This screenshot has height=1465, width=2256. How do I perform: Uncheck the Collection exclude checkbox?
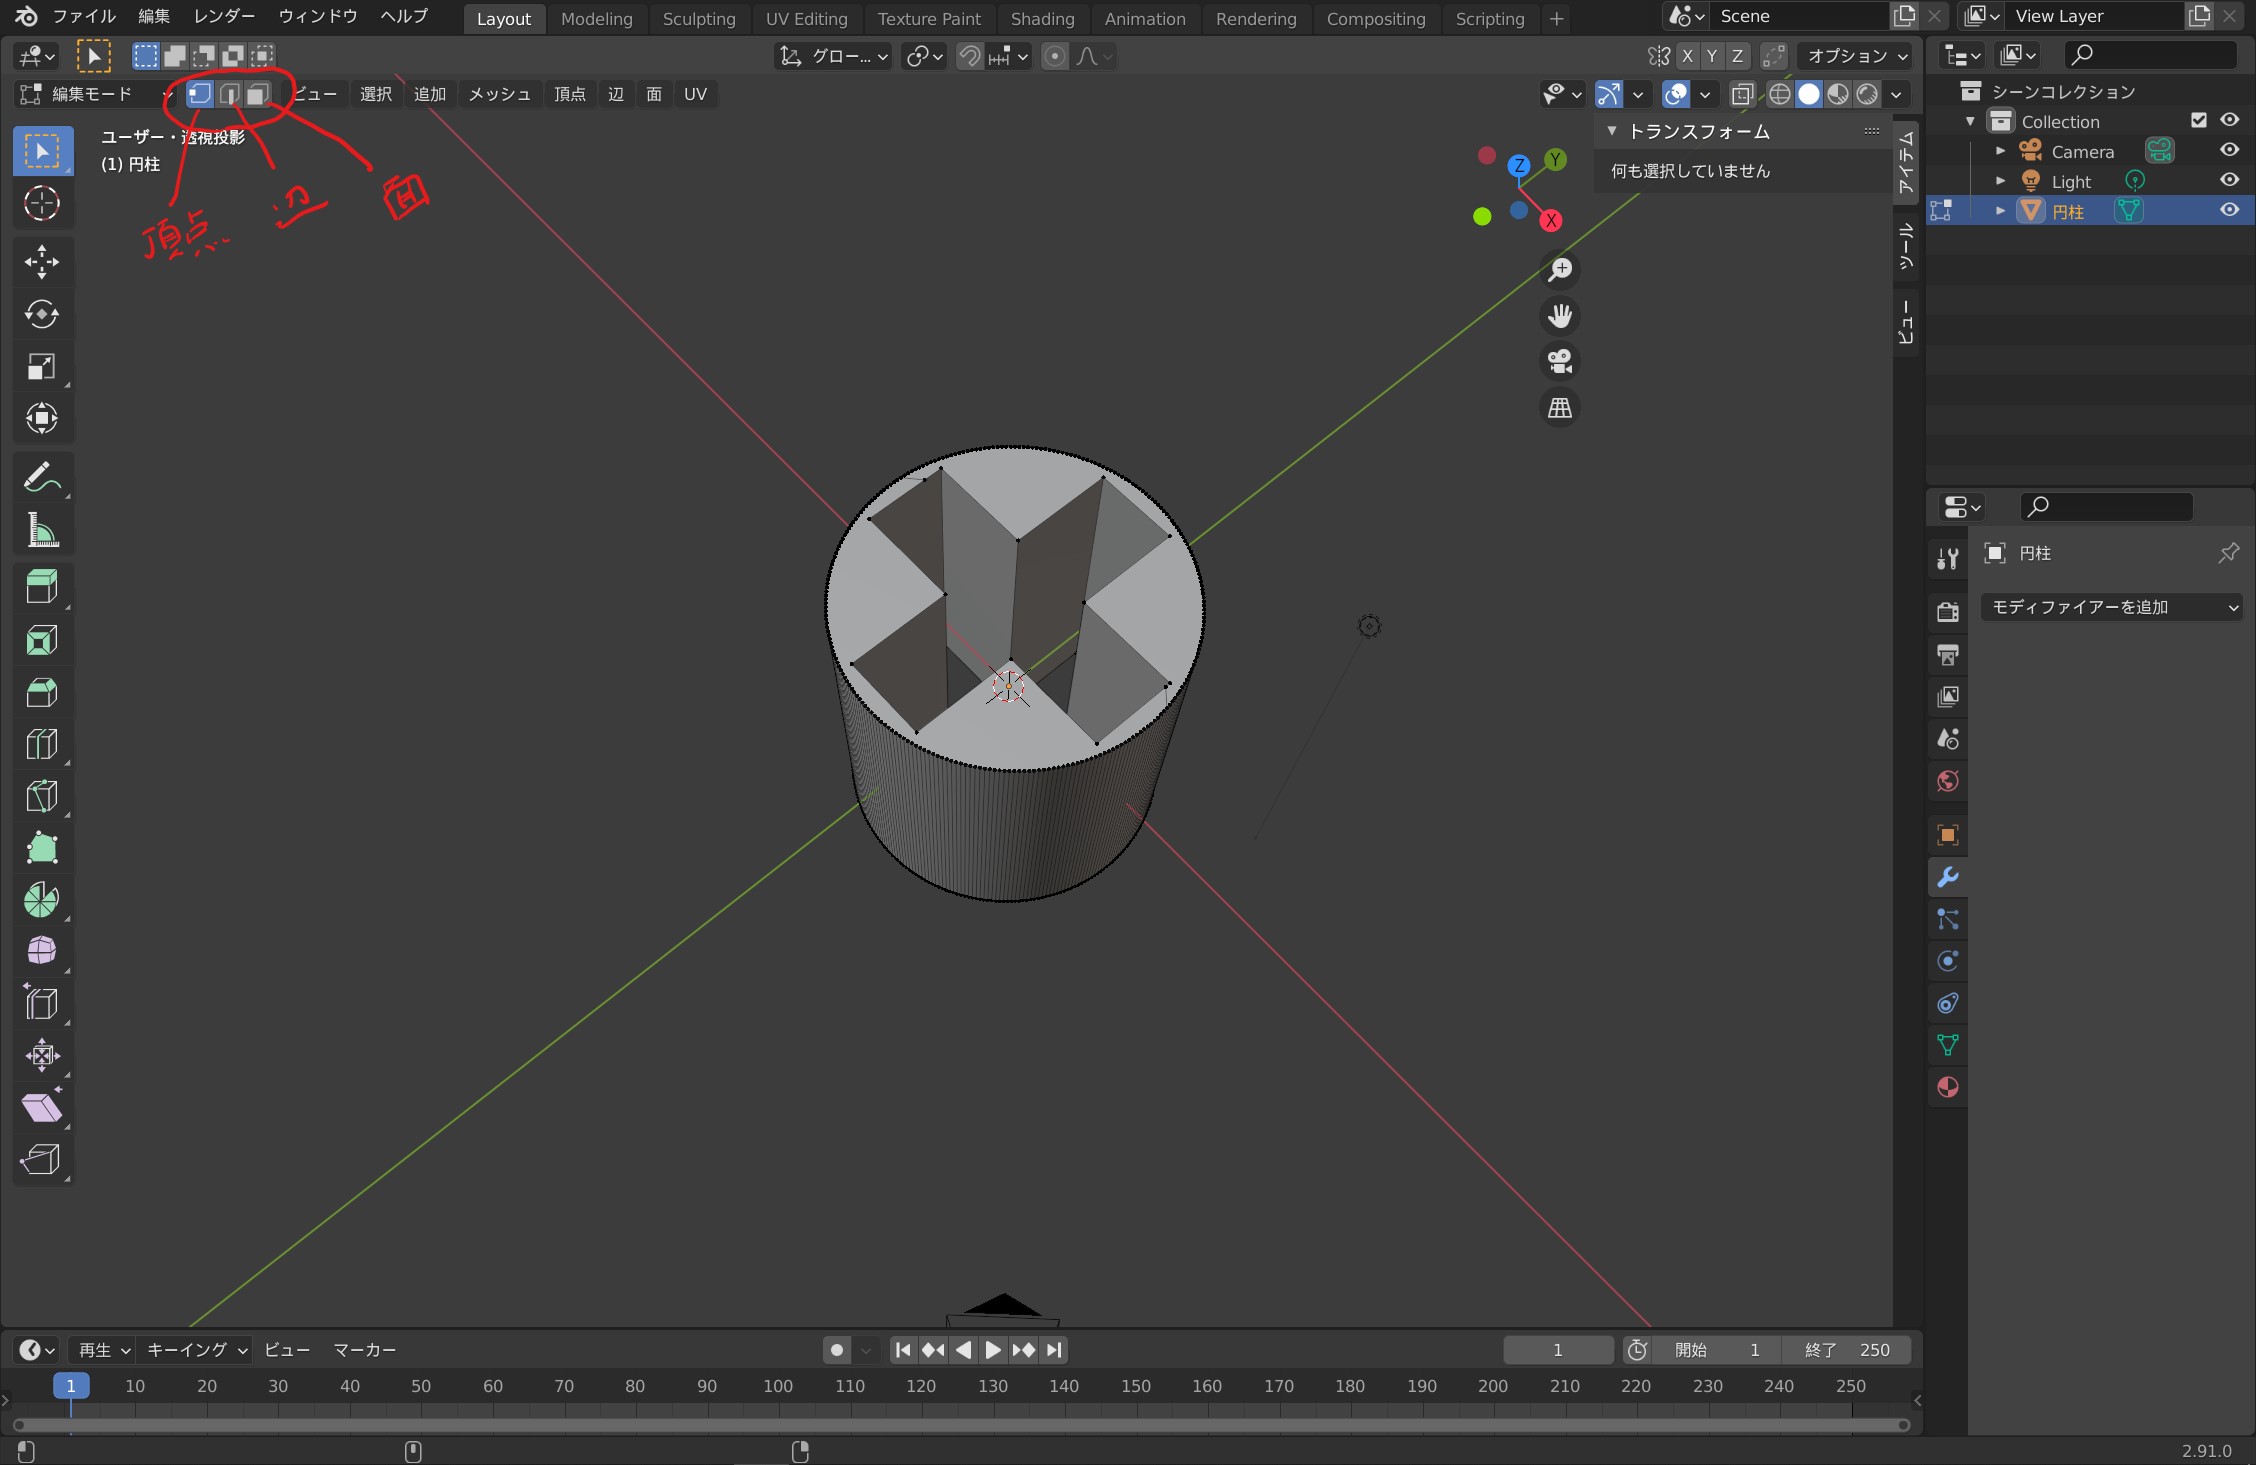coord(2198,120)
